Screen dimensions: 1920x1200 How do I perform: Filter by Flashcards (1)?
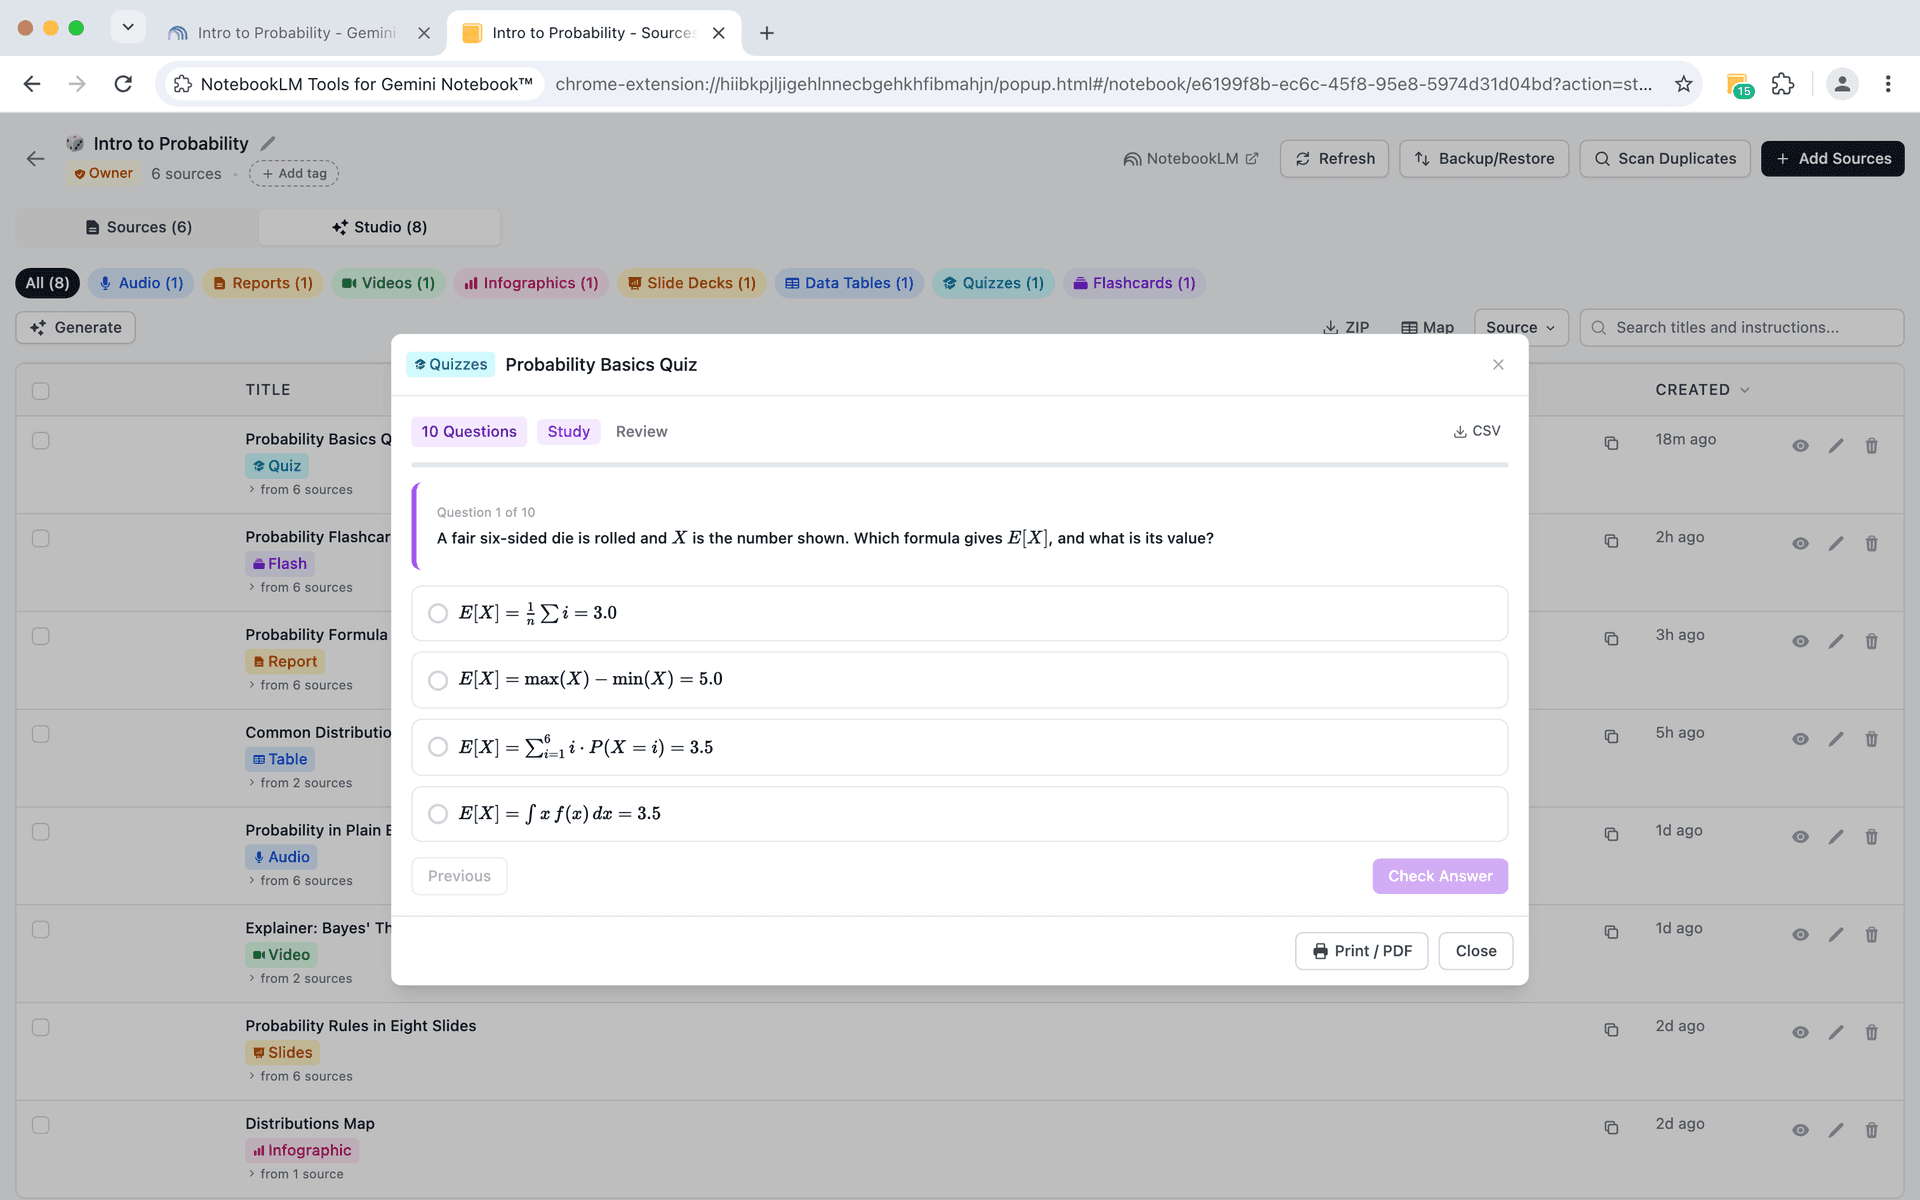pyautogui.click(x=1134, y=283)
